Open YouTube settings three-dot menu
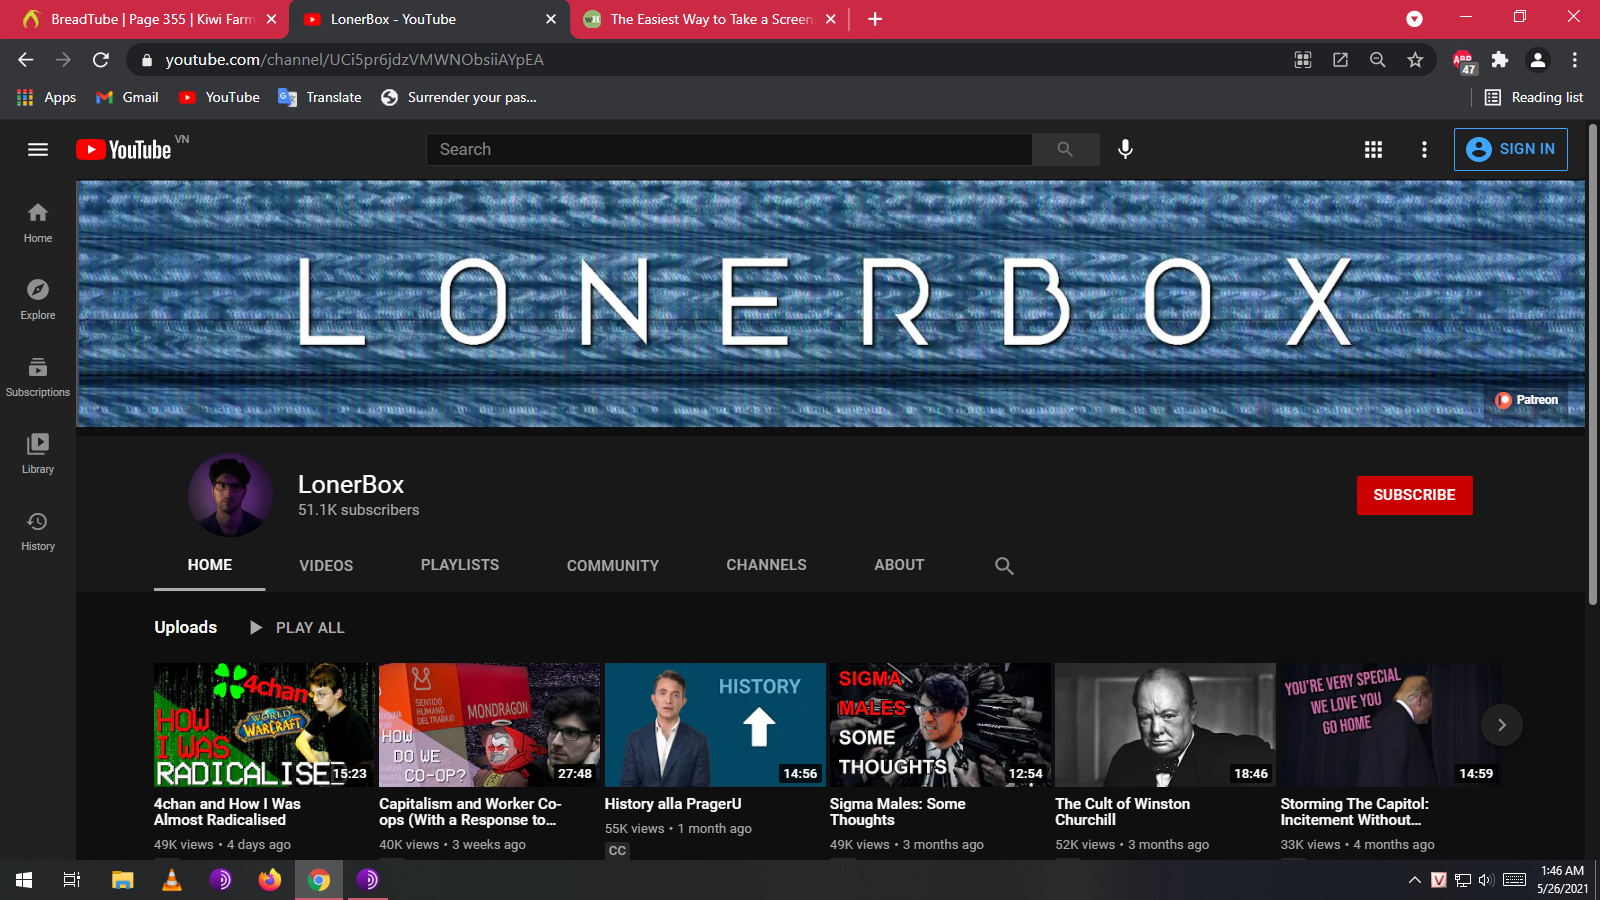Image resolution: width=1600 pixels, height=900 pixels. [x=1424, y=149]
